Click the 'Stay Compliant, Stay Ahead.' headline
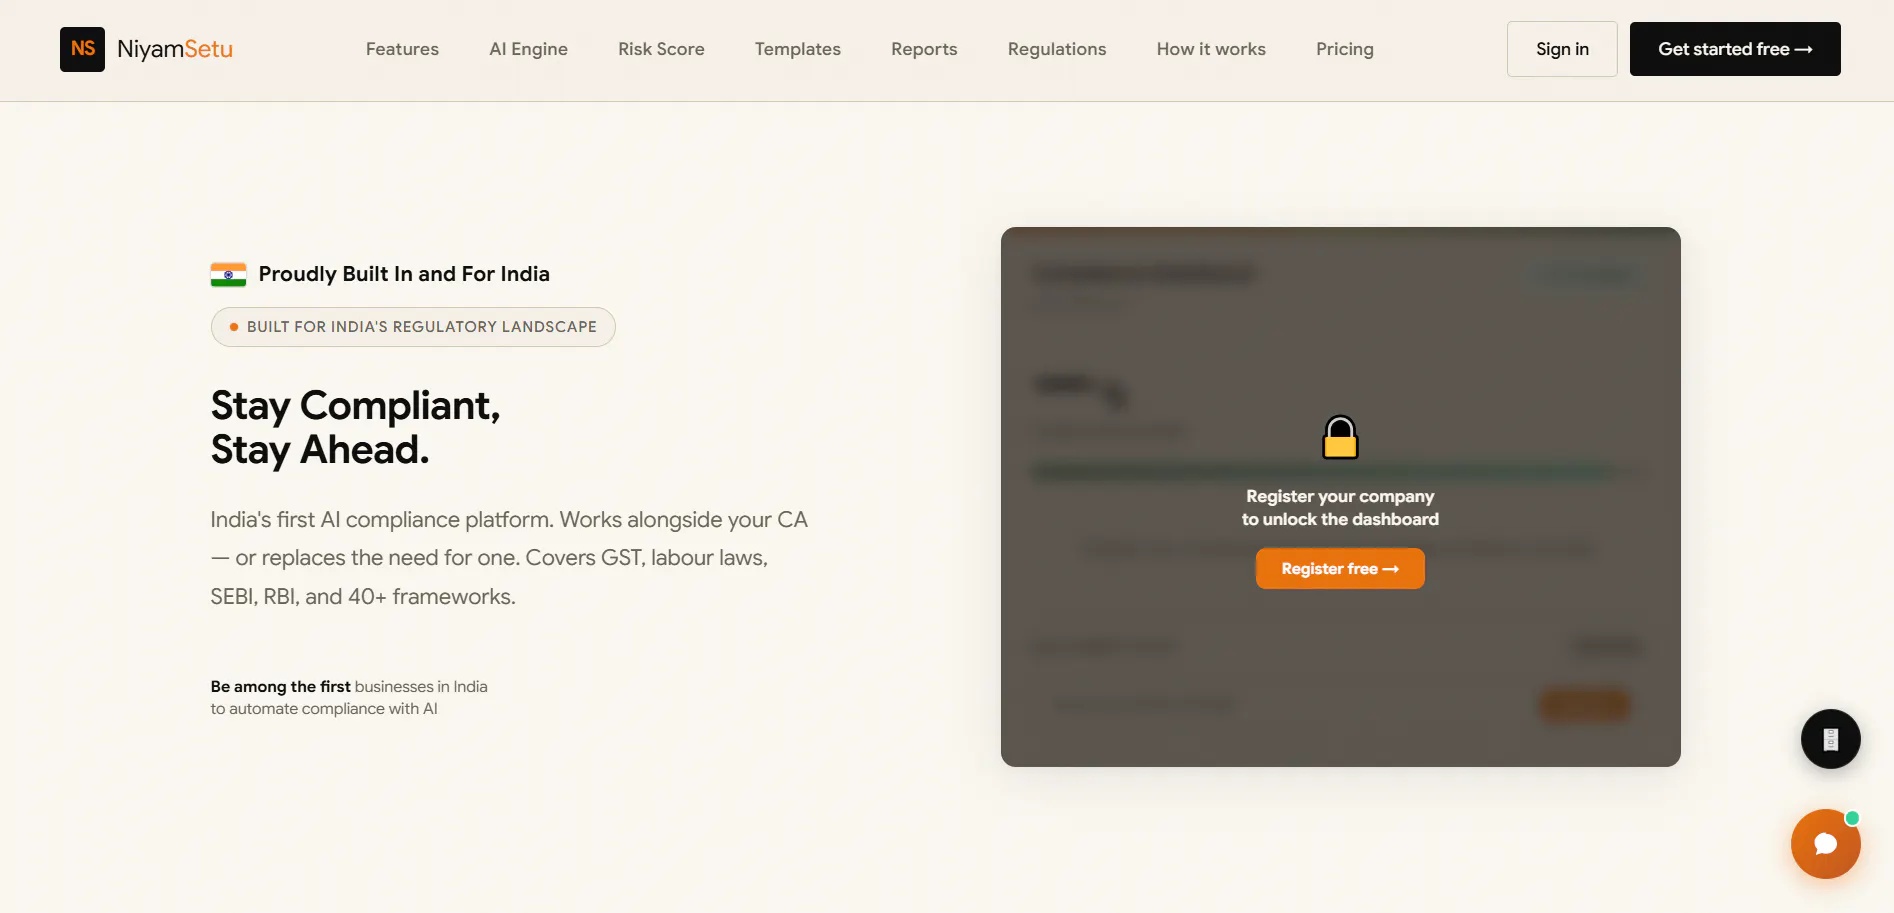 [x=356, y=427]
